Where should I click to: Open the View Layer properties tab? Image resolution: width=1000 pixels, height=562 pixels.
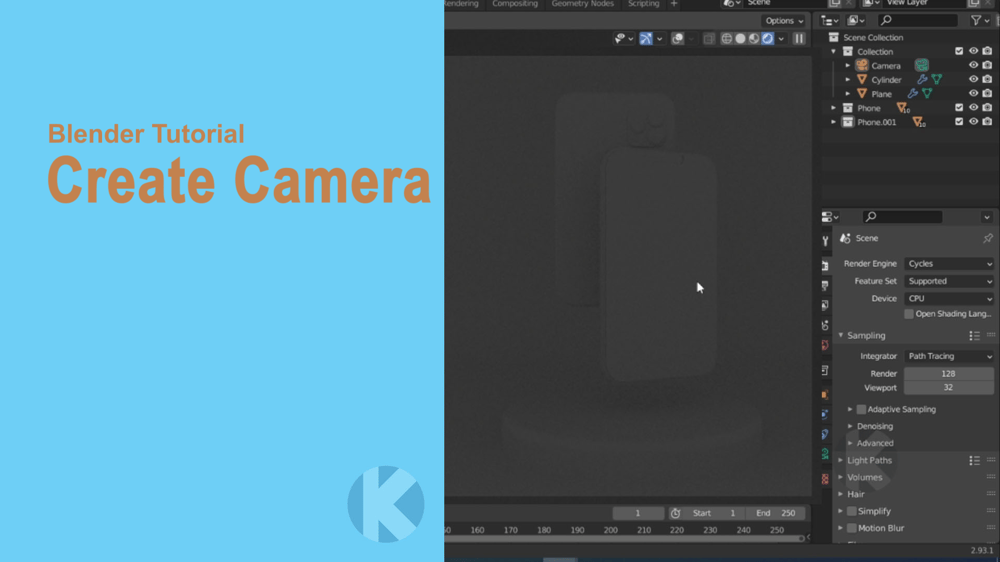(x=825, y=305)
